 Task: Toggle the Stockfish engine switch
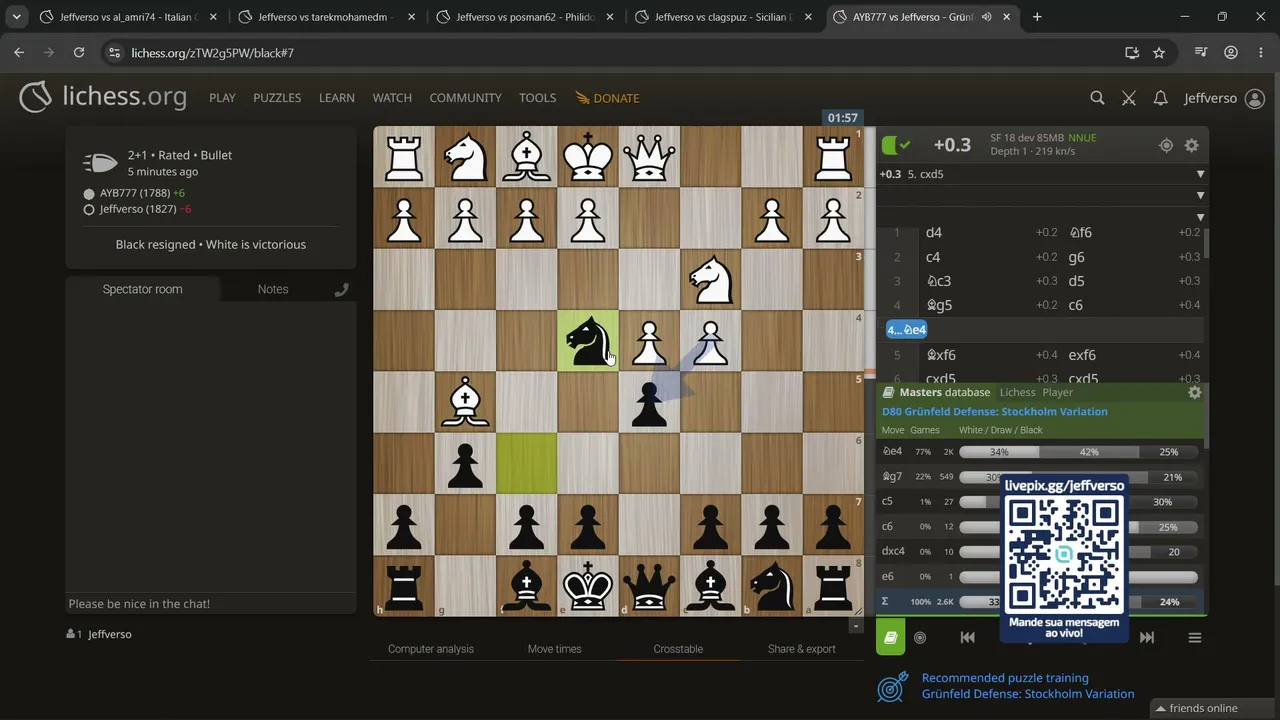point(897,145)
